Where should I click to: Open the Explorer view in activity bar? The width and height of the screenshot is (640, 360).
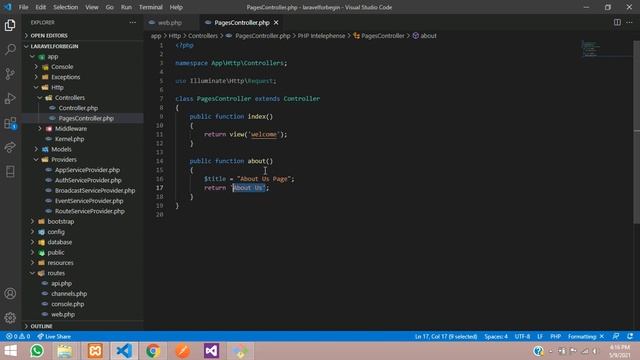[10, 25]
